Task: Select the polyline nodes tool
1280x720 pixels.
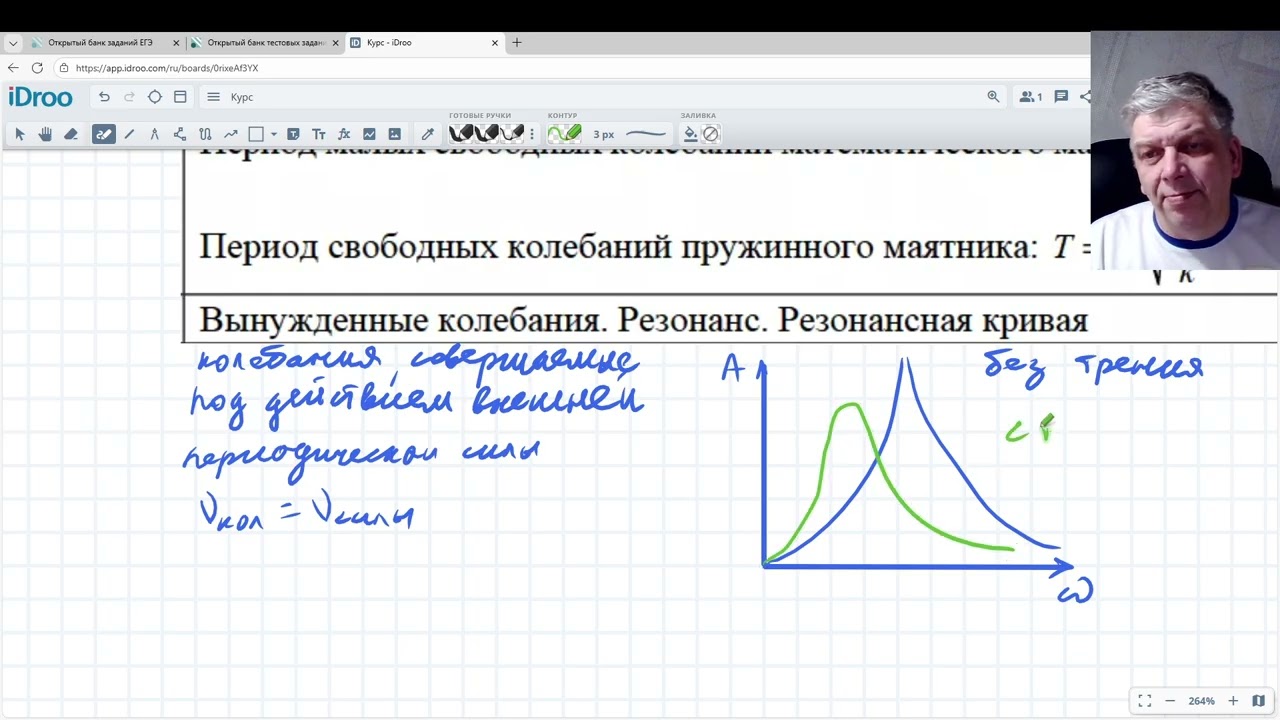Action: tap(180, 134)
